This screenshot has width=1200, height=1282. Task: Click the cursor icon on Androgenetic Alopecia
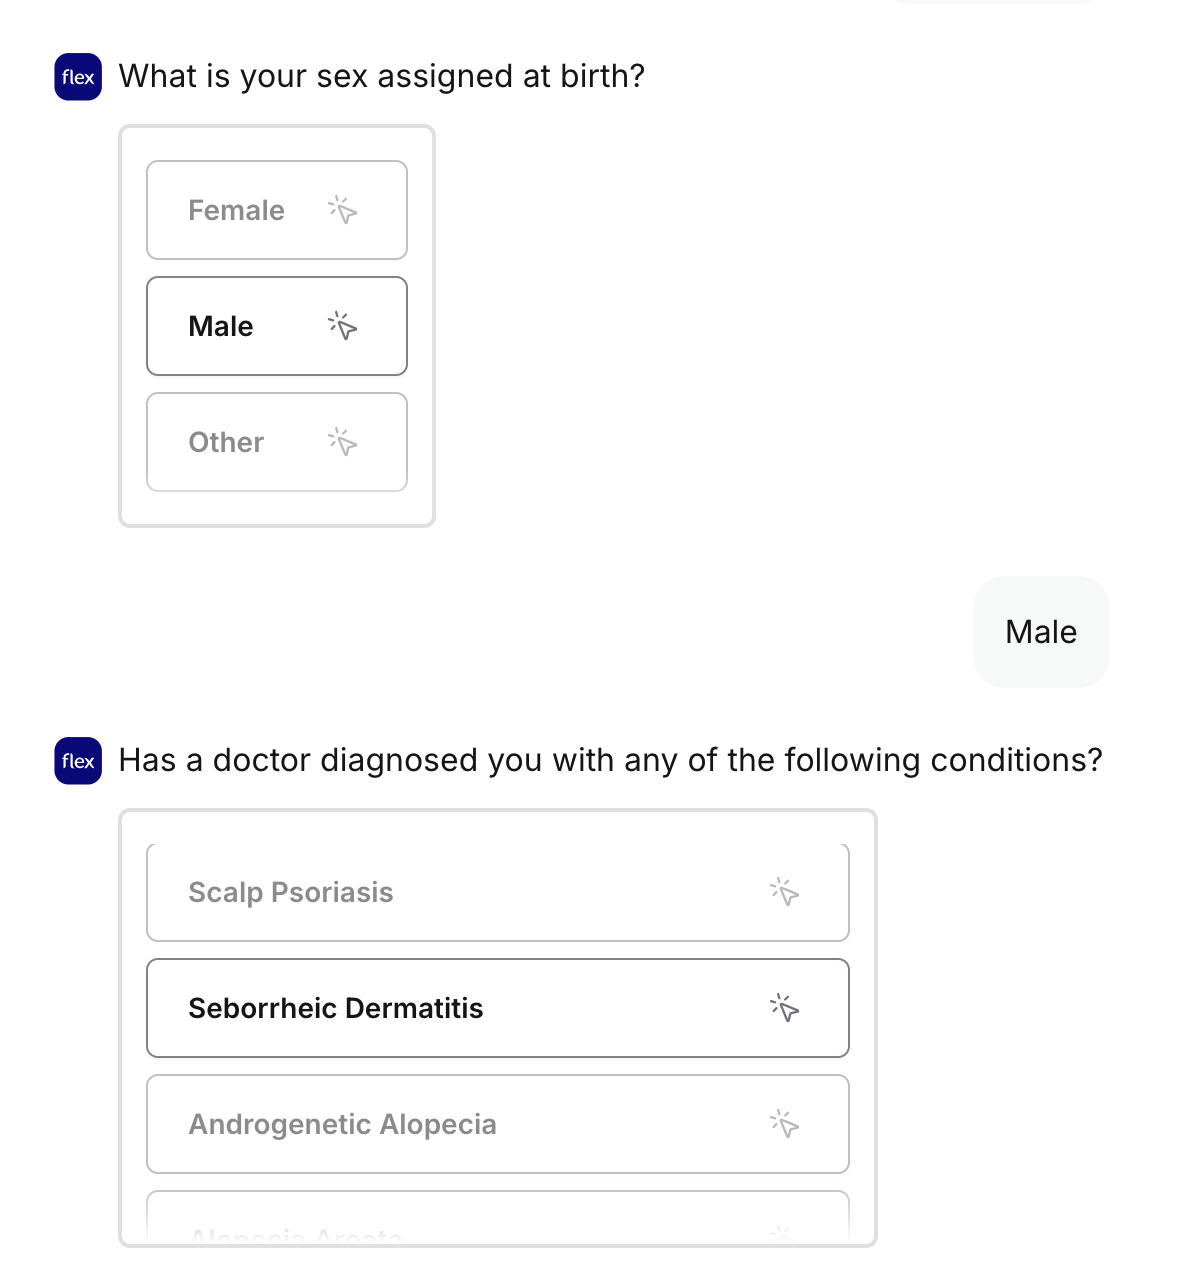tap(784, 1124)
